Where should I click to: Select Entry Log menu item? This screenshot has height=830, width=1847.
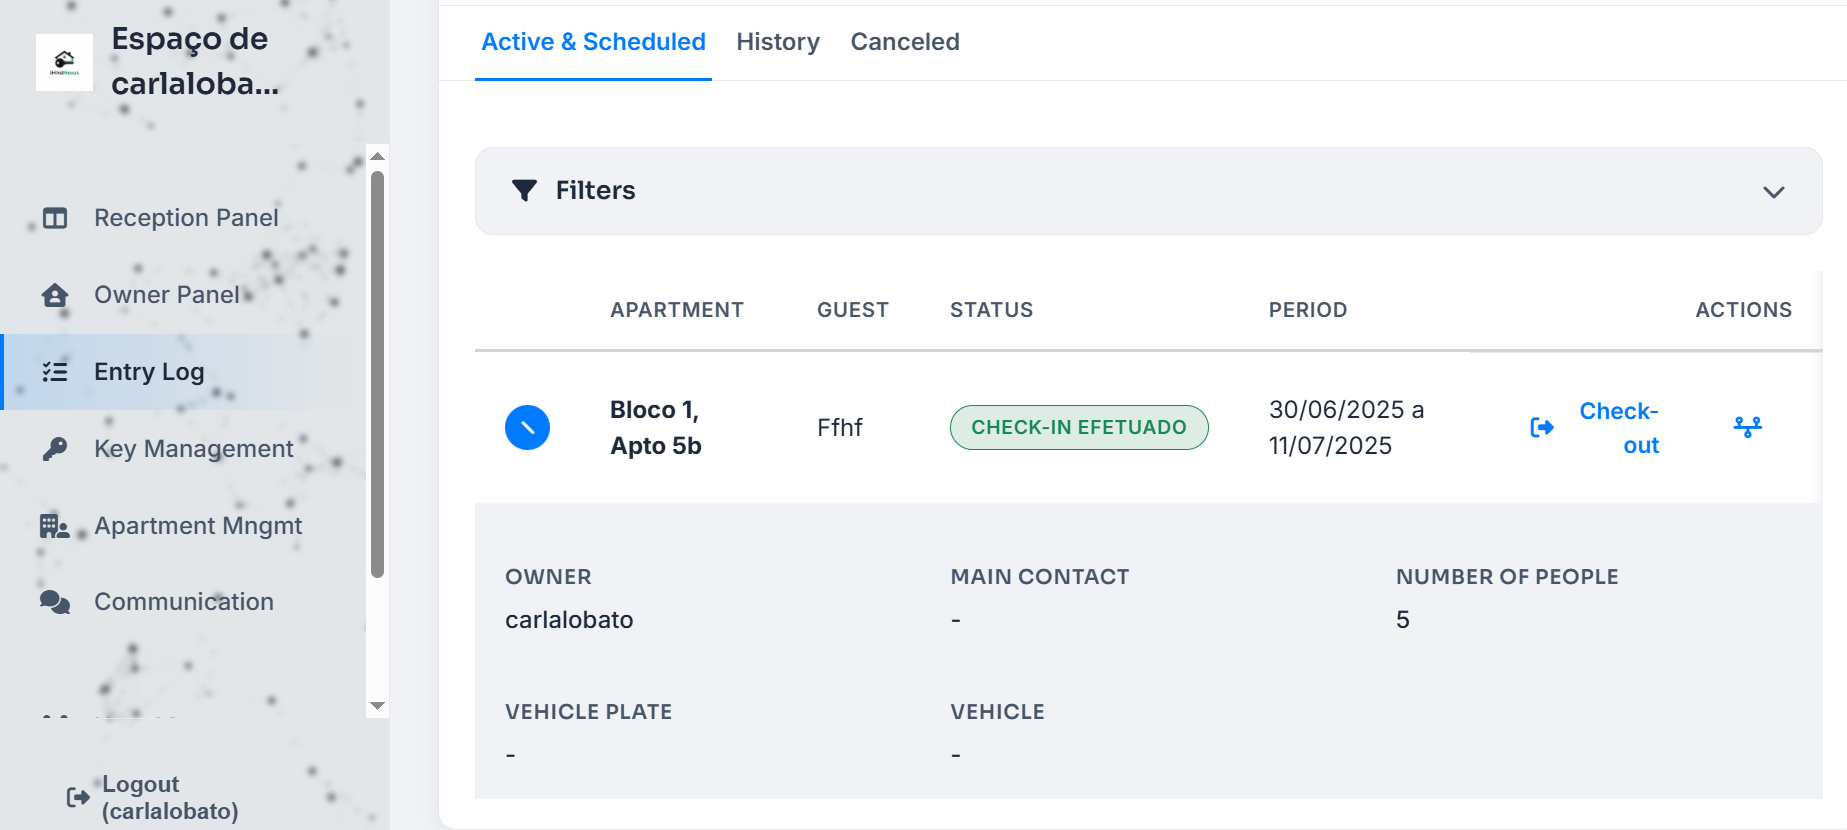(x=184, y=372)
